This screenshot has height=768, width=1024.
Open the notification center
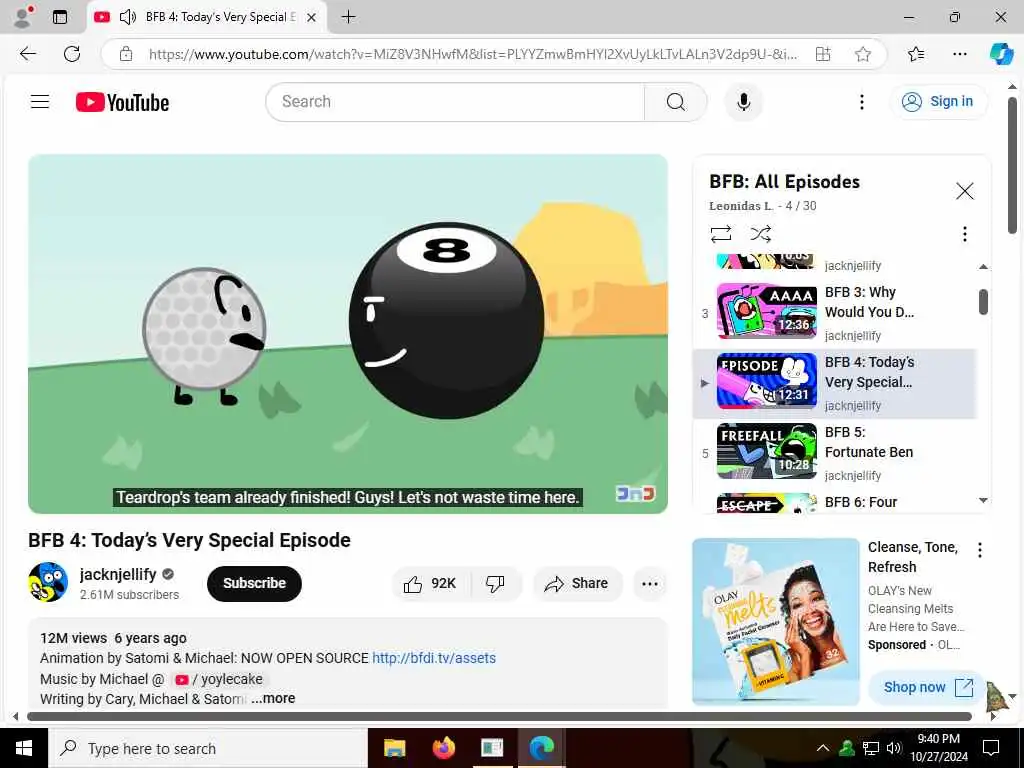tap(991, 748)
